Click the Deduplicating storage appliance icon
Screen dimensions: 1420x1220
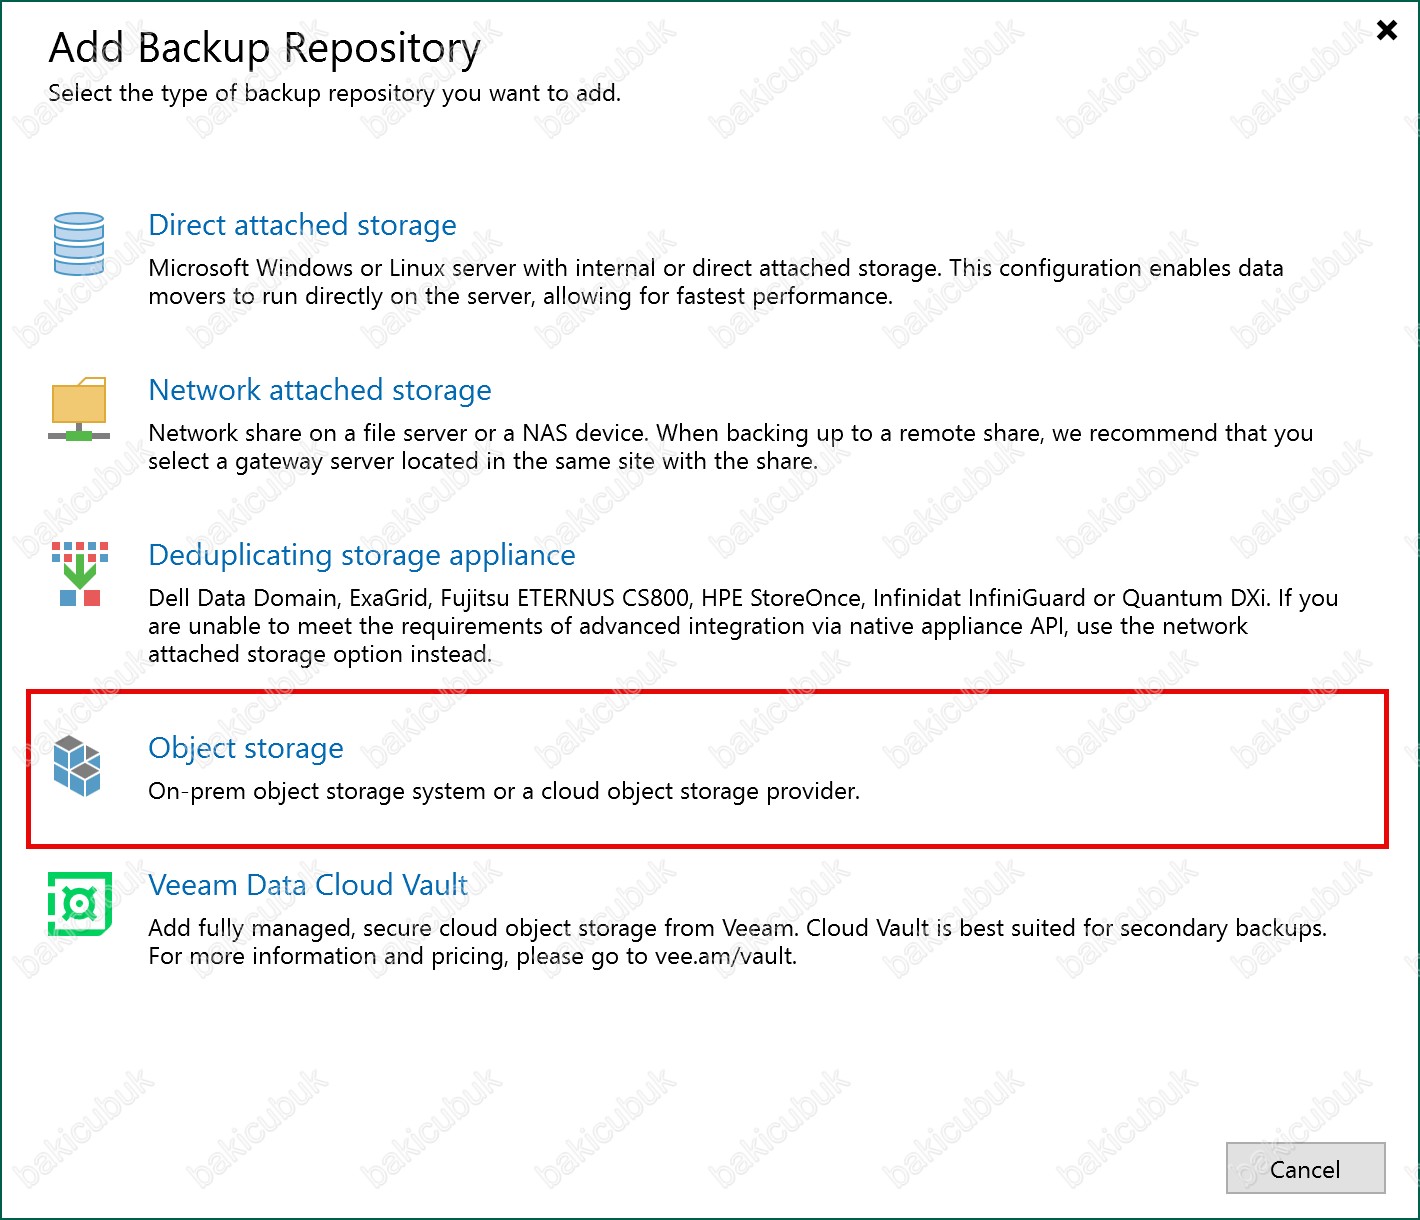79,574
